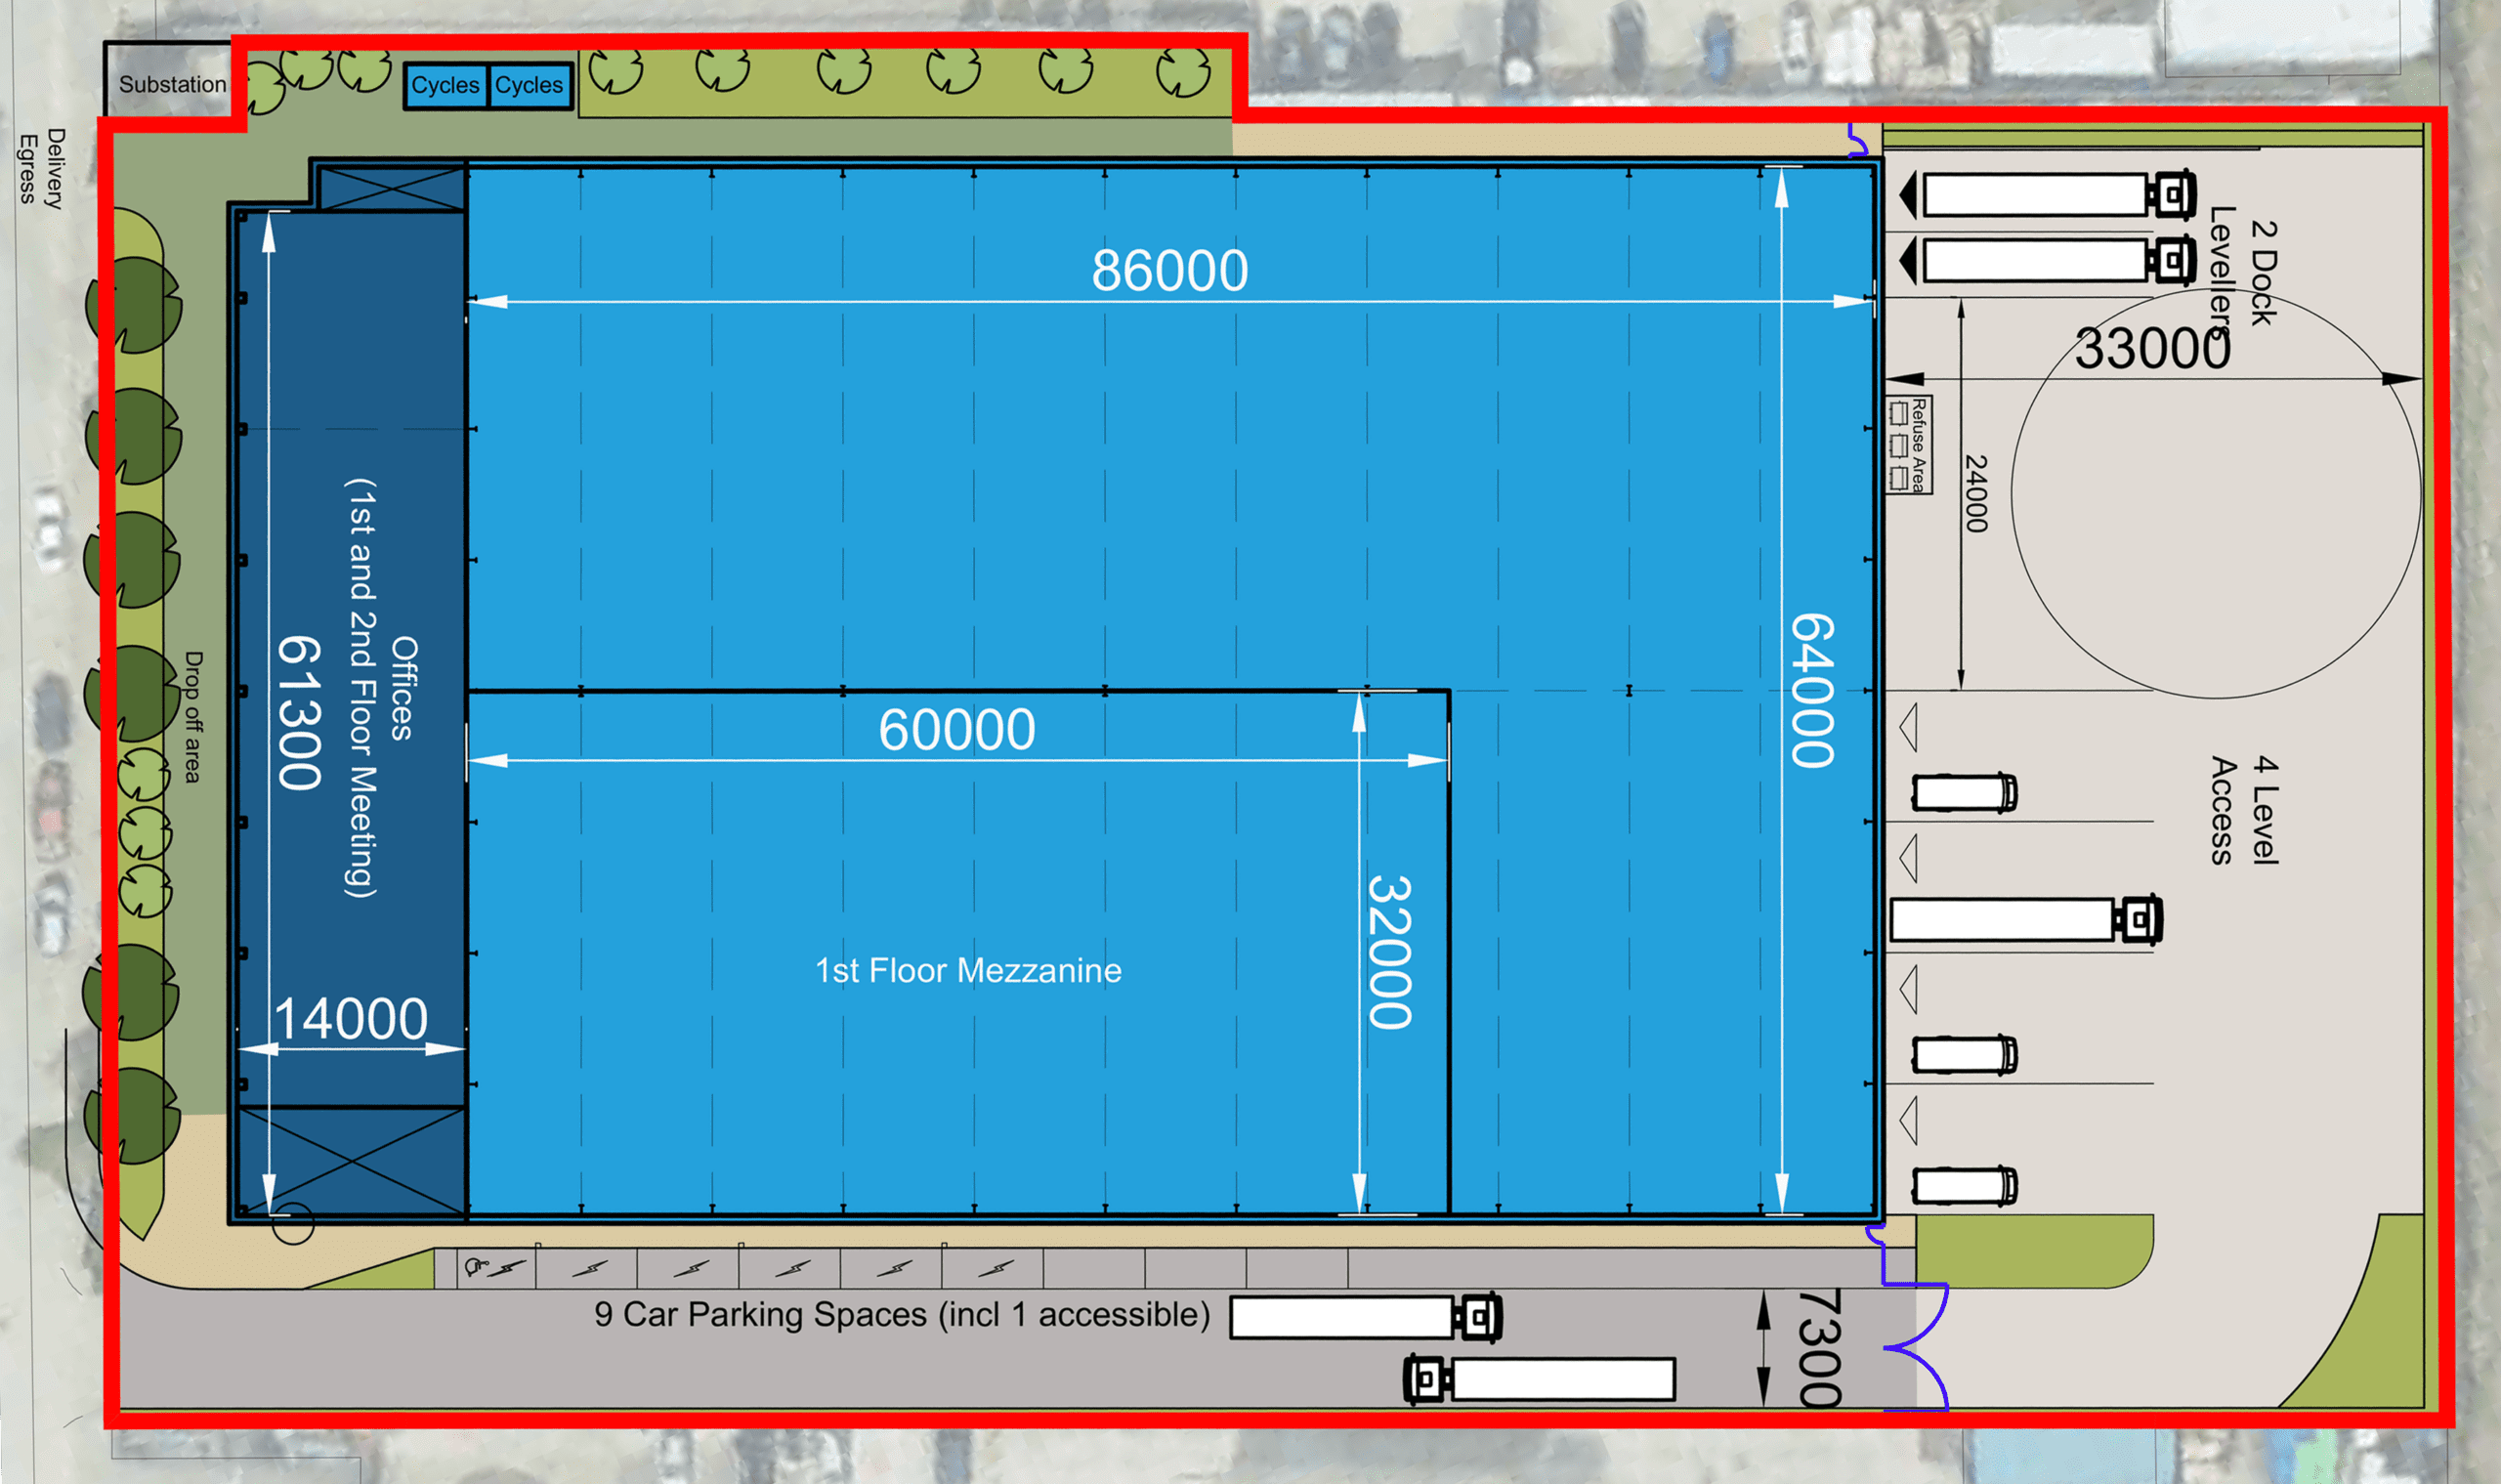This screenshot has width=2501, height=1484.
Task: Select the left-facing lorry on the access road
Action: coord(1540,1379)
